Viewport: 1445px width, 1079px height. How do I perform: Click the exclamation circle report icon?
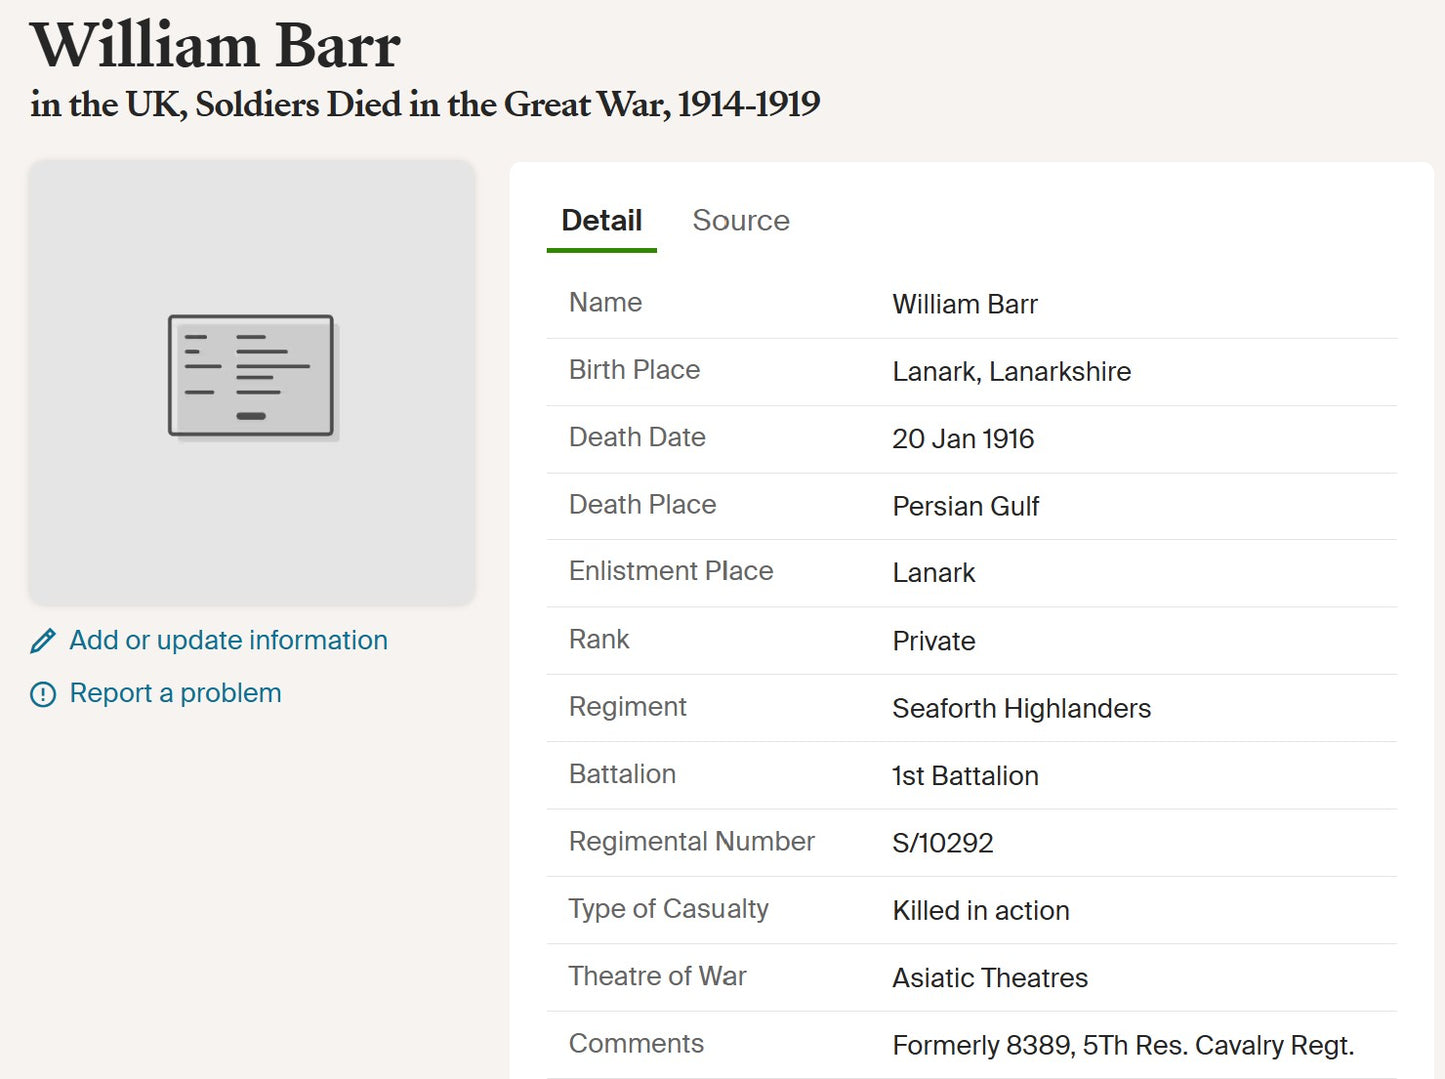pos(43,694)
